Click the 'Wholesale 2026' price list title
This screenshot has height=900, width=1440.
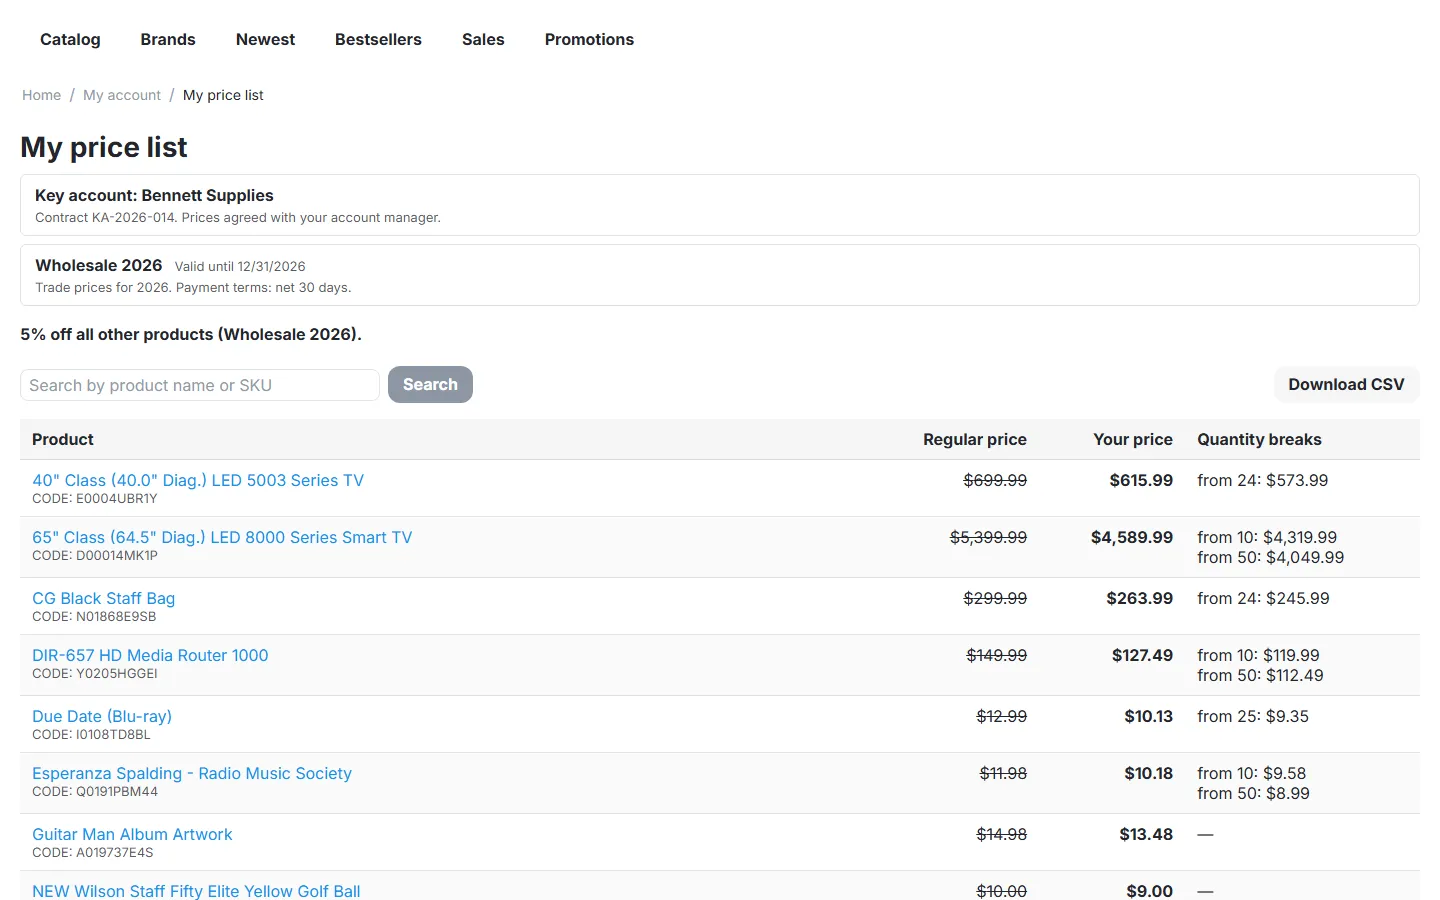(x=99, y=265)
